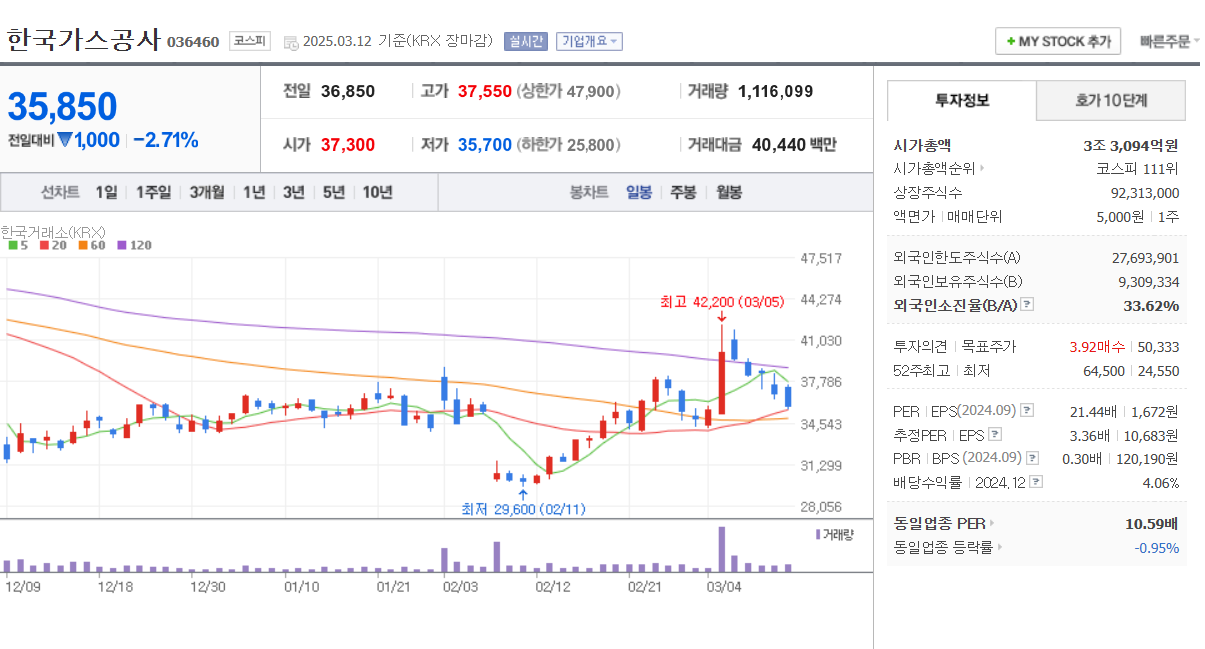
Task: Select the 일봉 daily candle chart
Action: pyautogui.click(x=639, y=192)
